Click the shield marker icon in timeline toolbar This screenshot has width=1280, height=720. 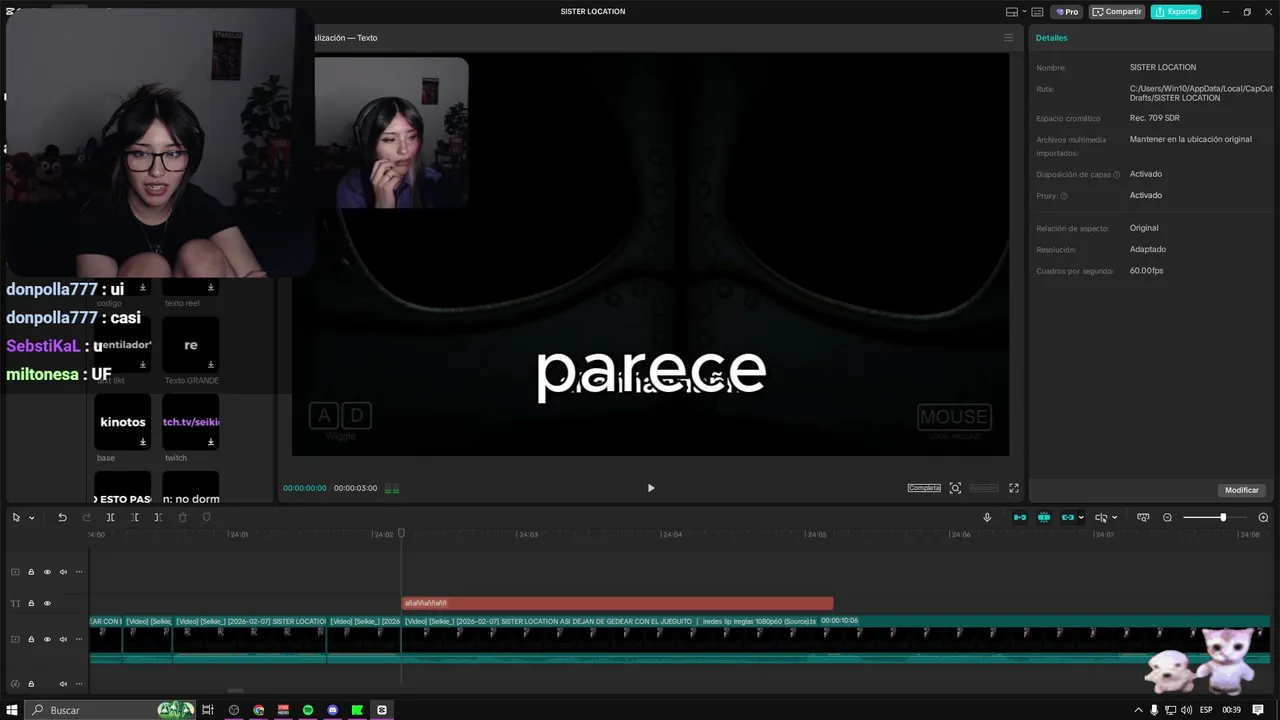tap(207, 518)
